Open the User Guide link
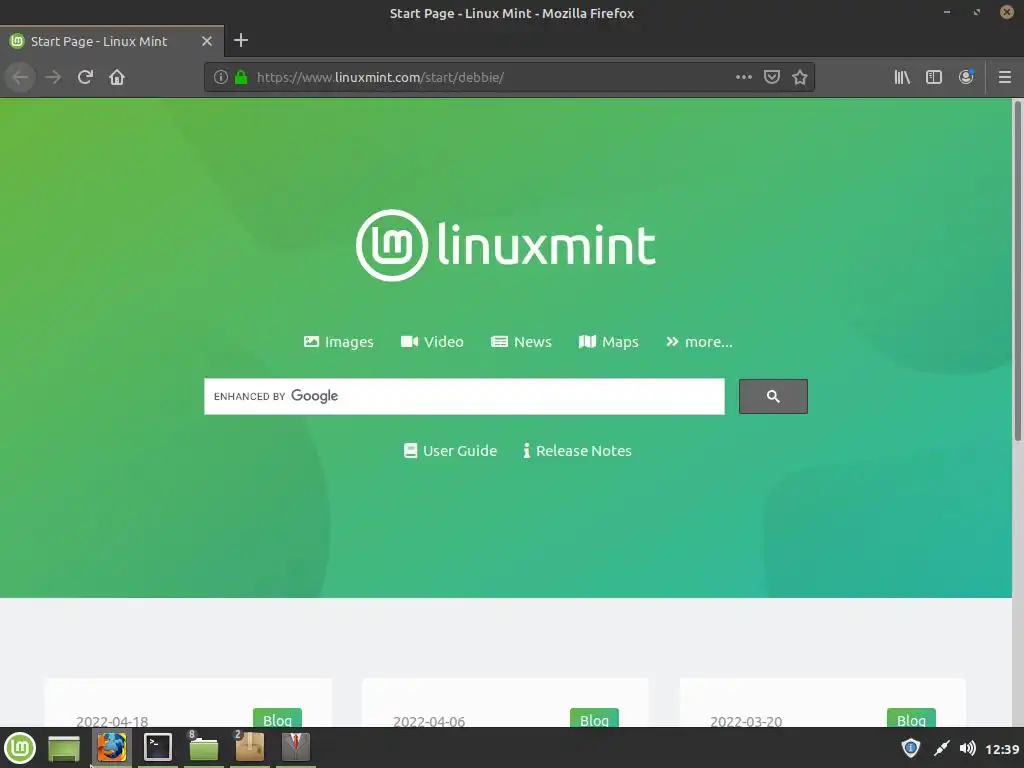The image size is (1024, 768). pyautogui.click(x=451, y=451)
